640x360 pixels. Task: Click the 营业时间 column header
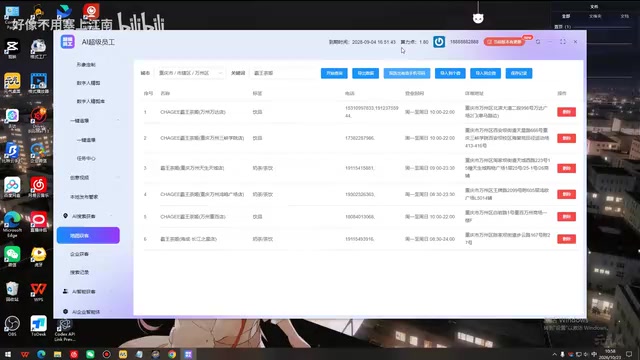pyautogui.click(x=414, y=93)
